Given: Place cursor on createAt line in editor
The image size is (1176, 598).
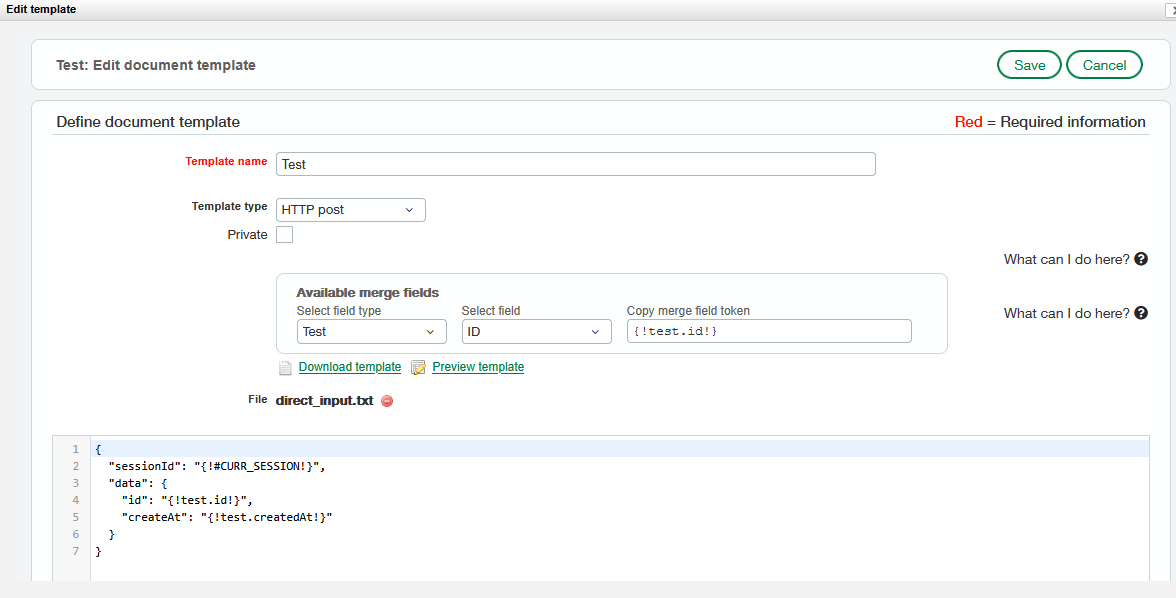Looking at the screenshot, I should [226, 517].
